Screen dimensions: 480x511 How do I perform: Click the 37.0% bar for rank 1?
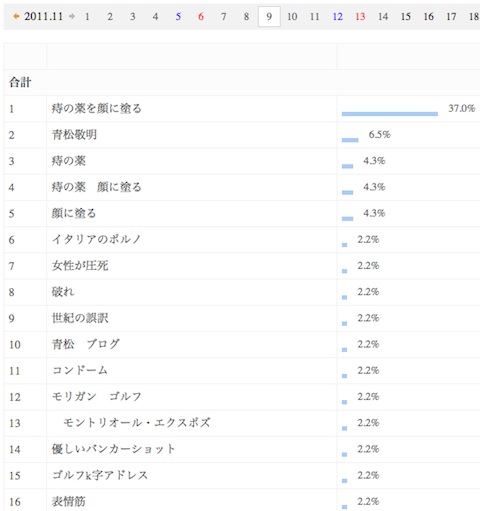click(390, 114)
